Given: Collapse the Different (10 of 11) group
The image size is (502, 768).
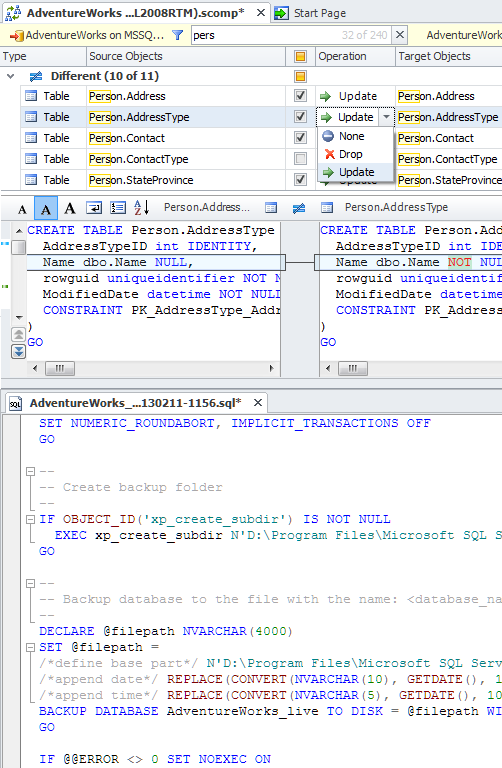Looking at the screenshot, I should click(x=10, y=76).
